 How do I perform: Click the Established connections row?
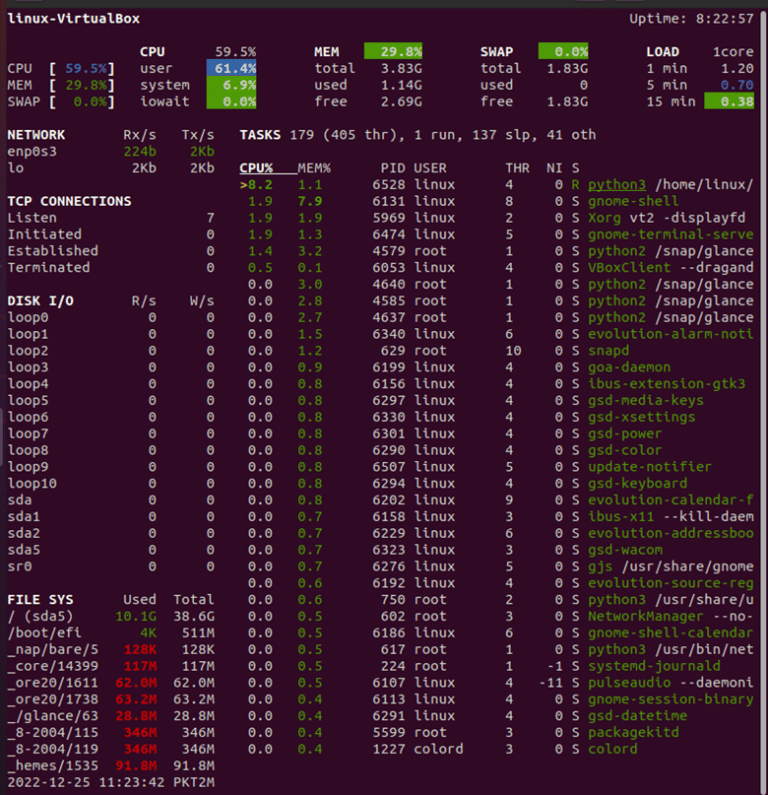pyautogui.click(x=111, y=251)
